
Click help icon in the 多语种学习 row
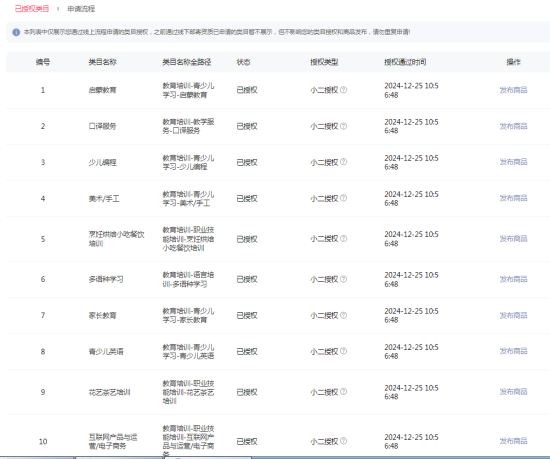click(x=344, y=279)
